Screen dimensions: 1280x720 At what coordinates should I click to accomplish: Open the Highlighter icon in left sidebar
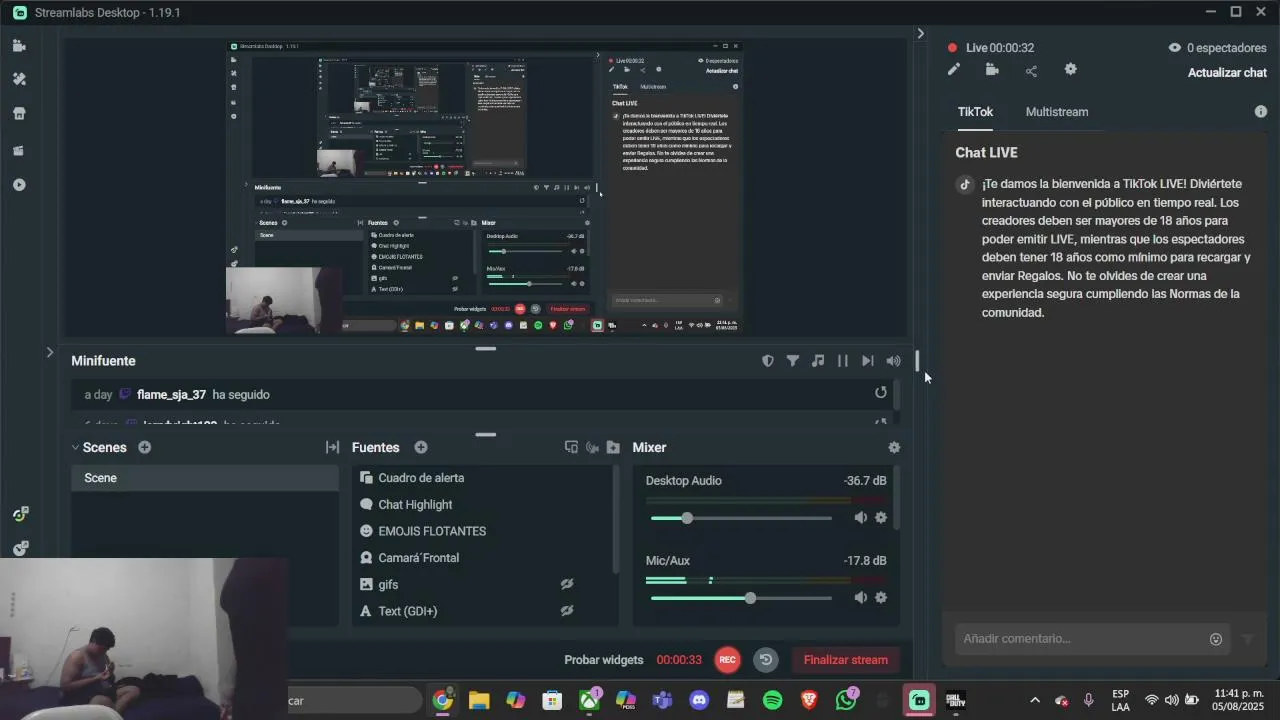tap(19, 150)
